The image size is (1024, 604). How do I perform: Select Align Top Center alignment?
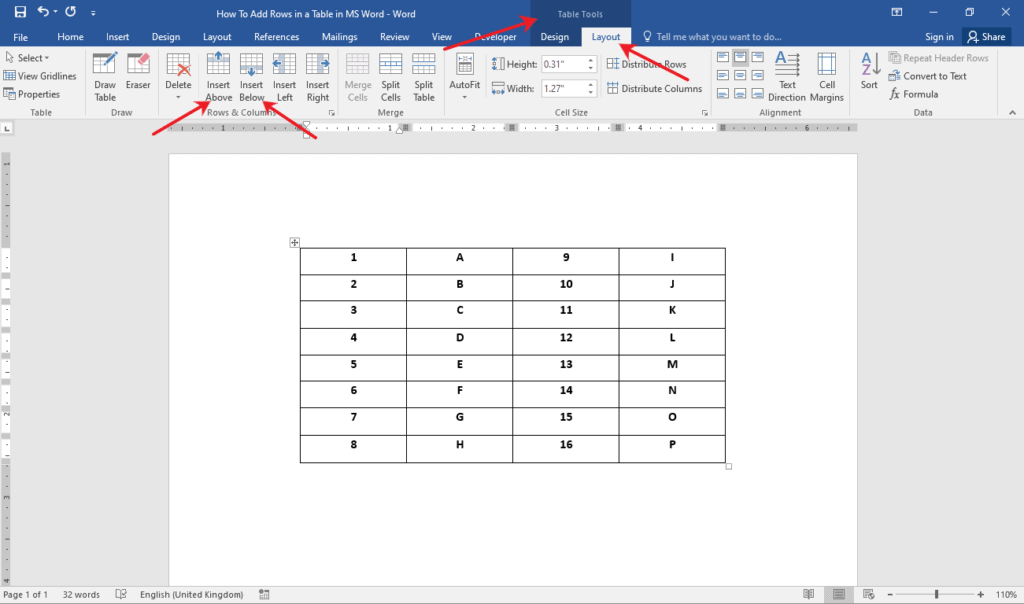740,57
